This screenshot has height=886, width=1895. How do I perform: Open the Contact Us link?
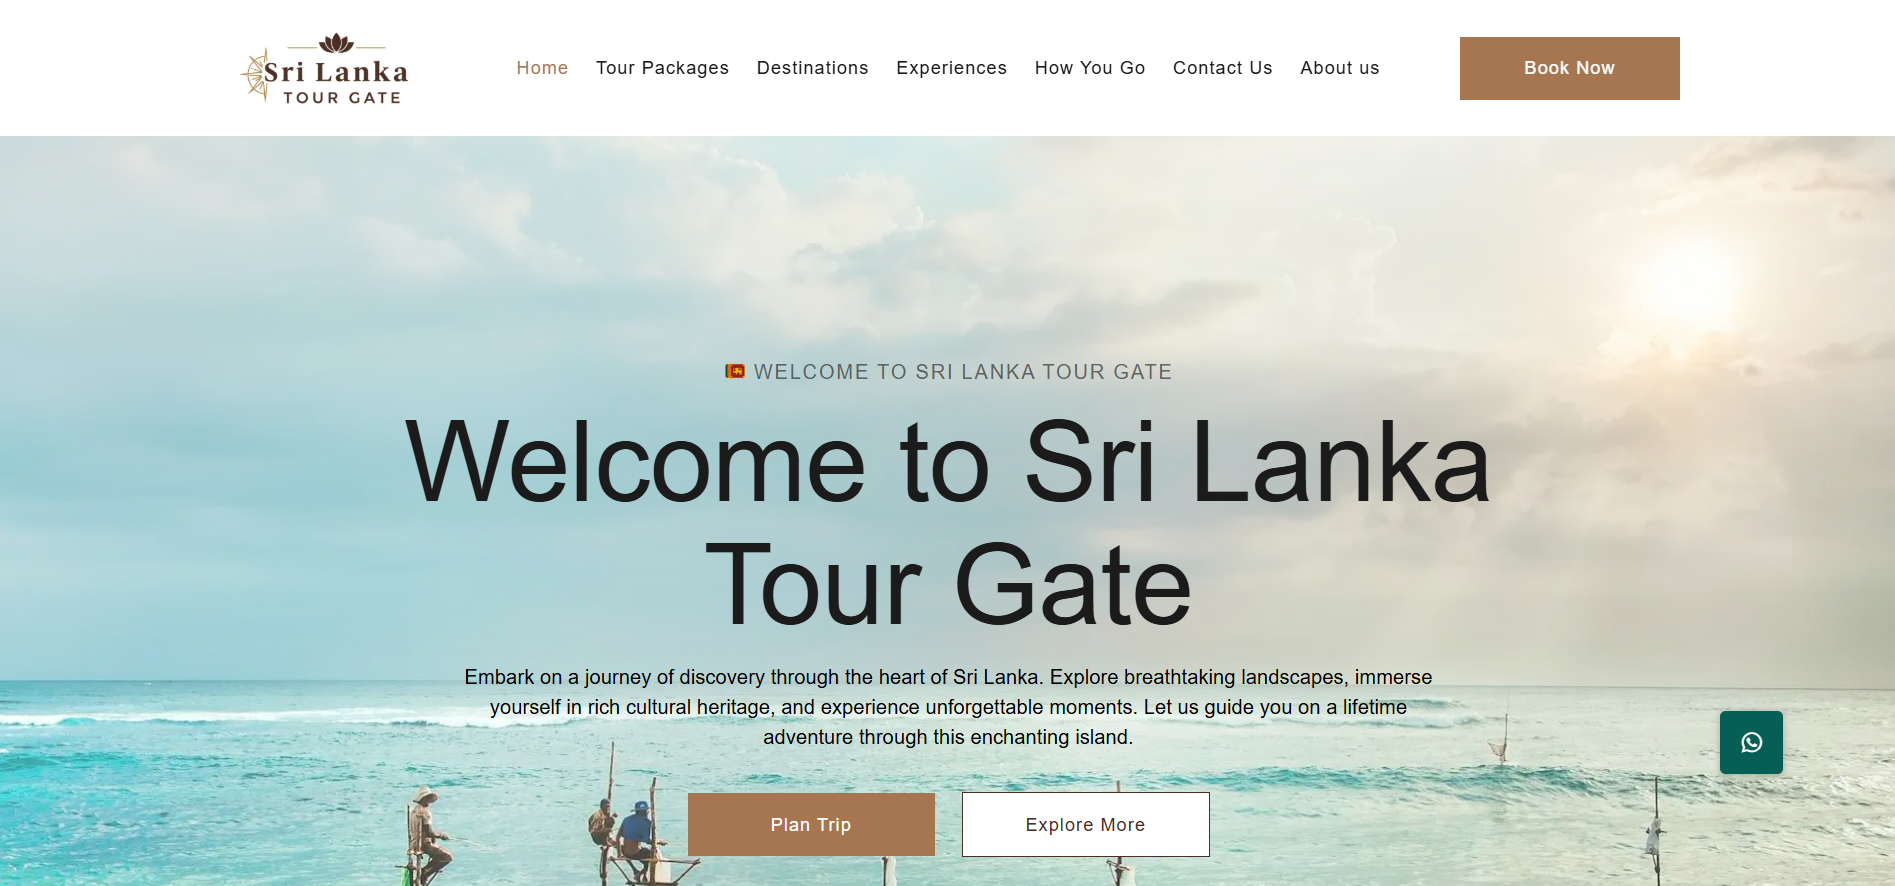pyautogui.click(x=1222, y=68)
